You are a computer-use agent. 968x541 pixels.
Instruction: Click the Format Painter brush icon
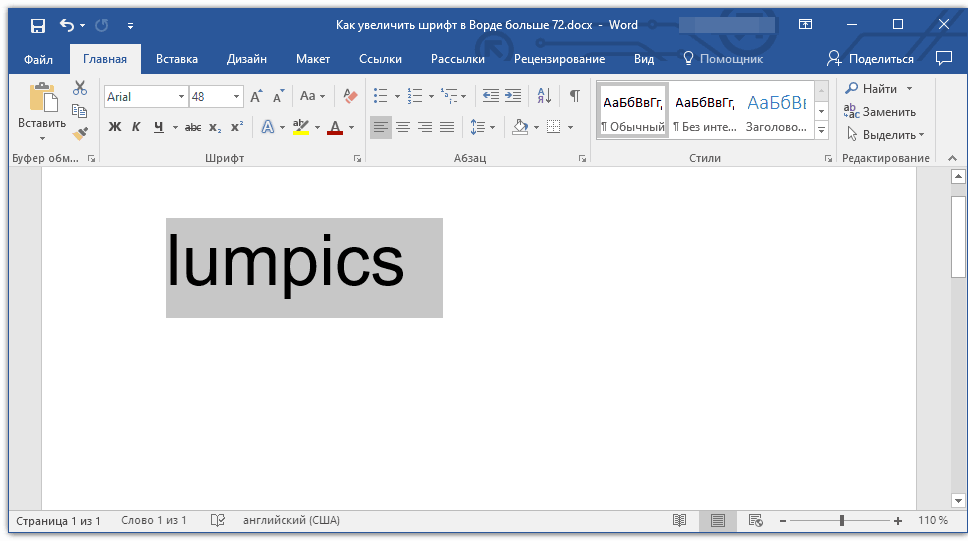(x=80, y=132)
